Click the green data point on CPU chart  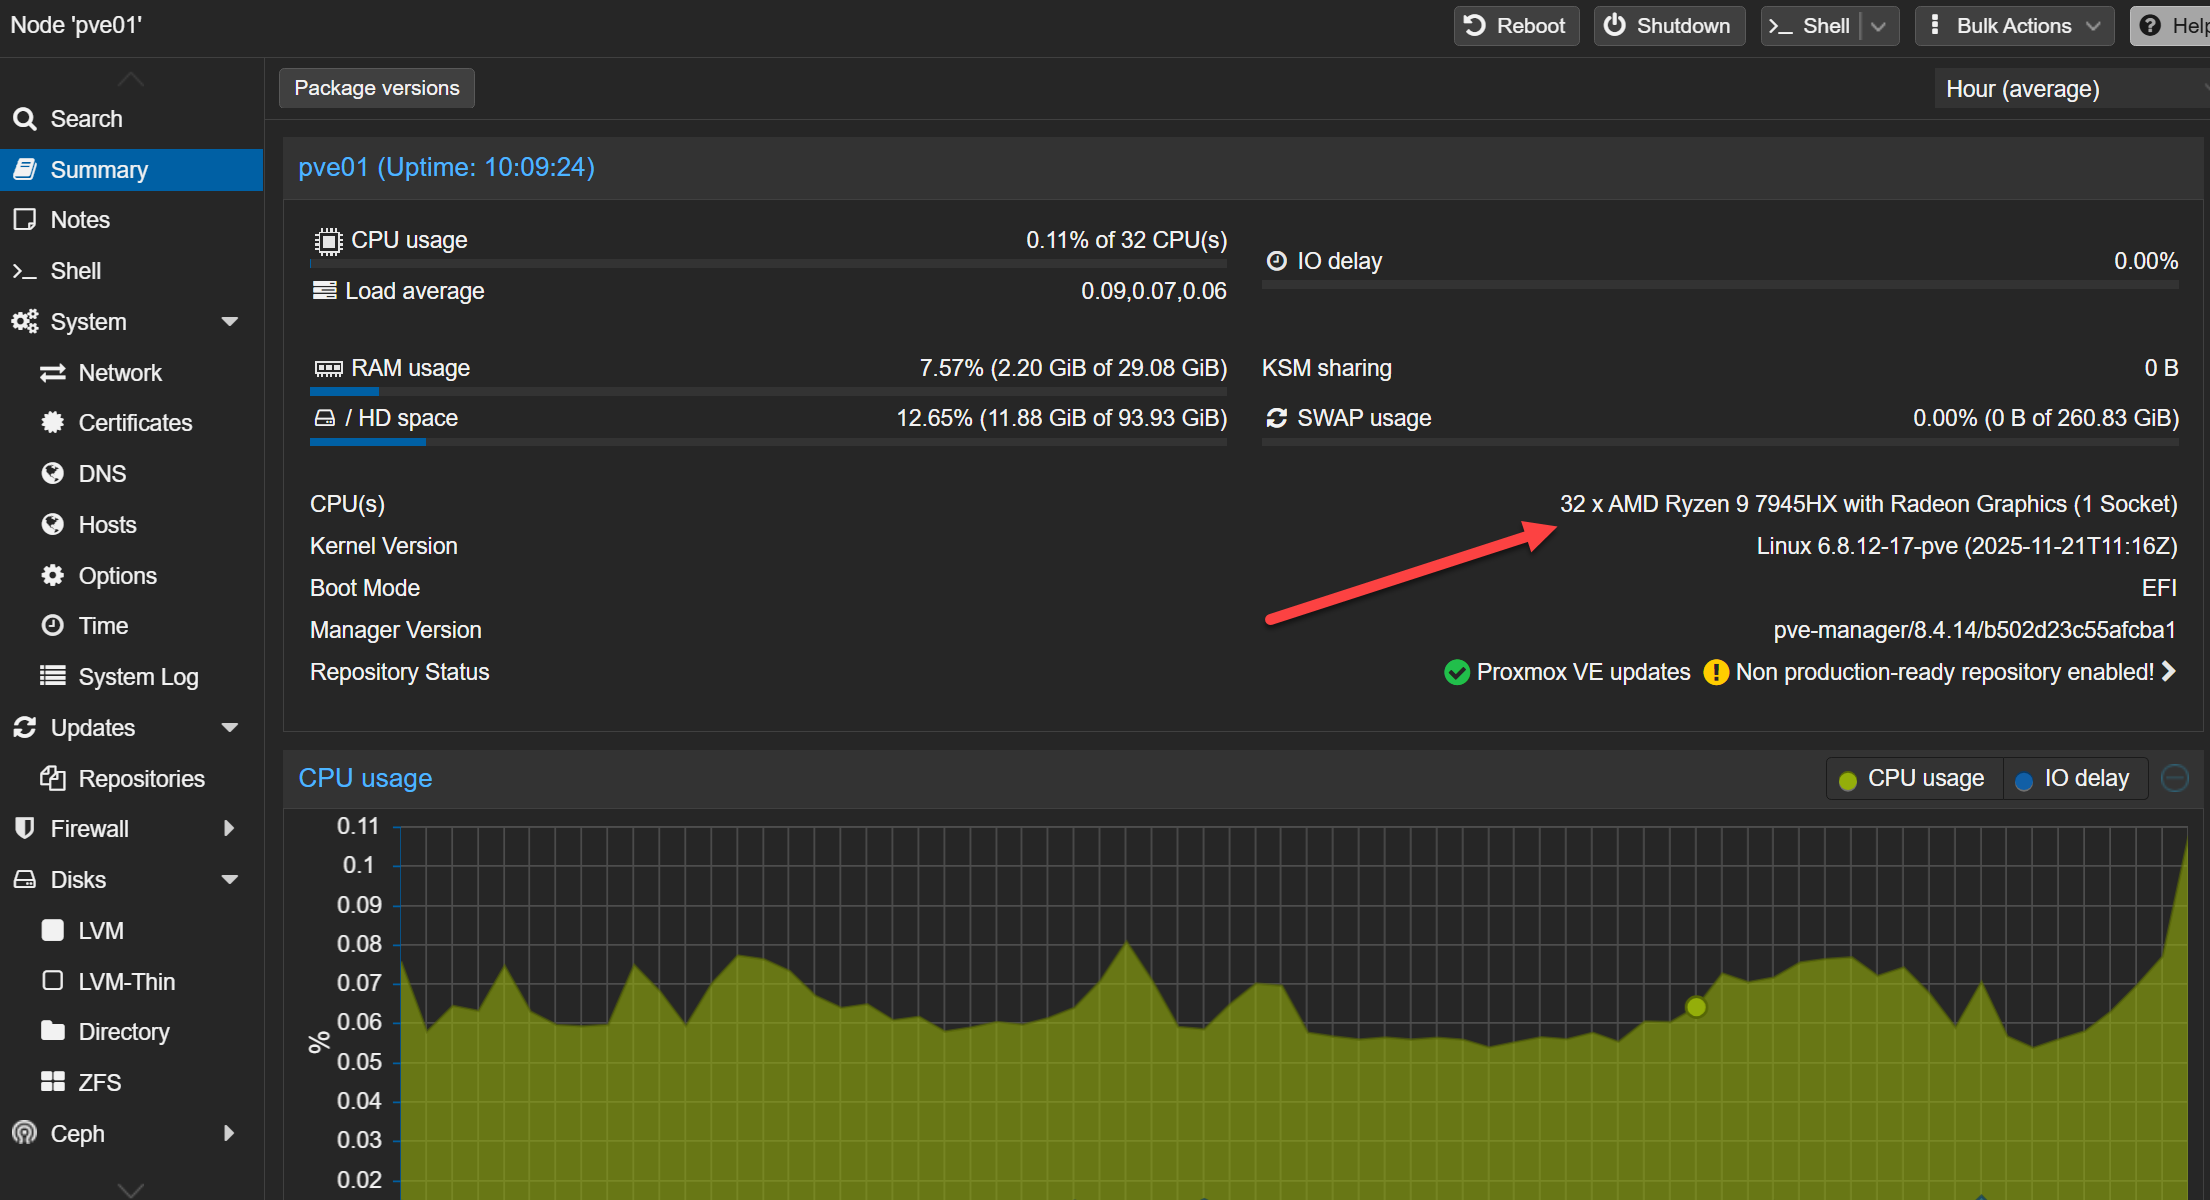pos(1696,1007)
